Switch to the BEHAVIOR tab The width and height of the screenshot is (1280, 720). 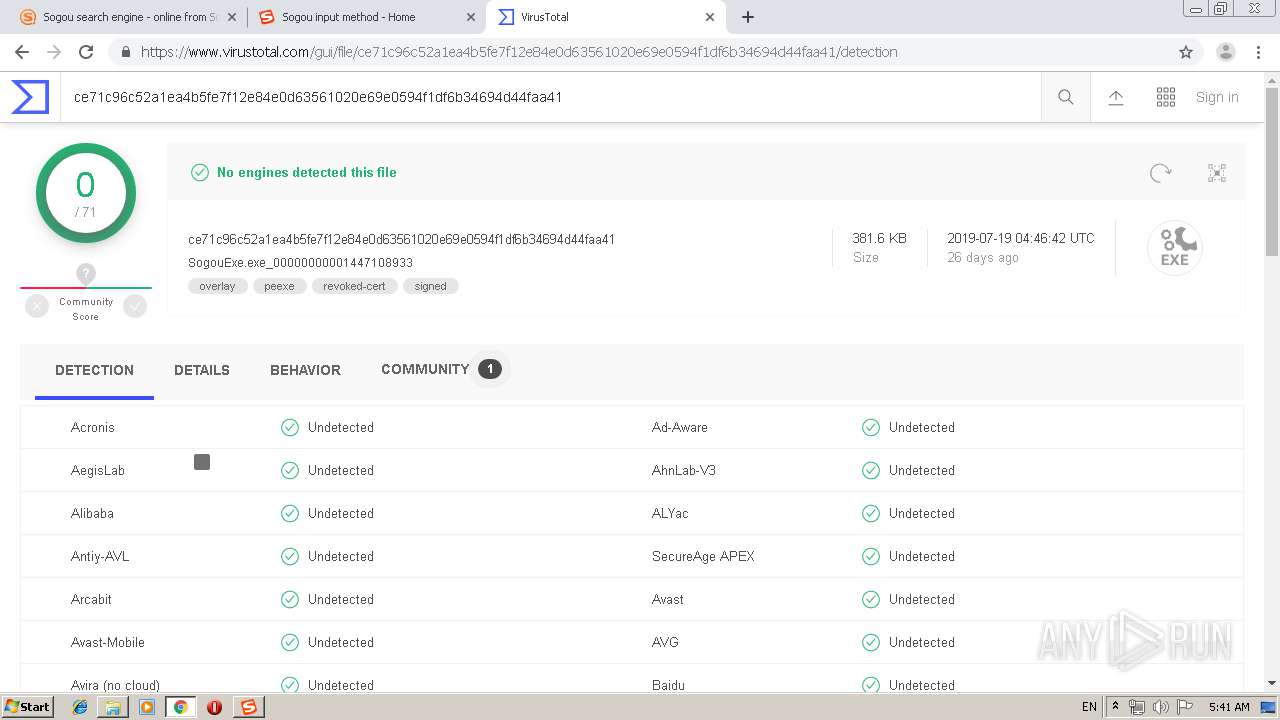(305, 370)
